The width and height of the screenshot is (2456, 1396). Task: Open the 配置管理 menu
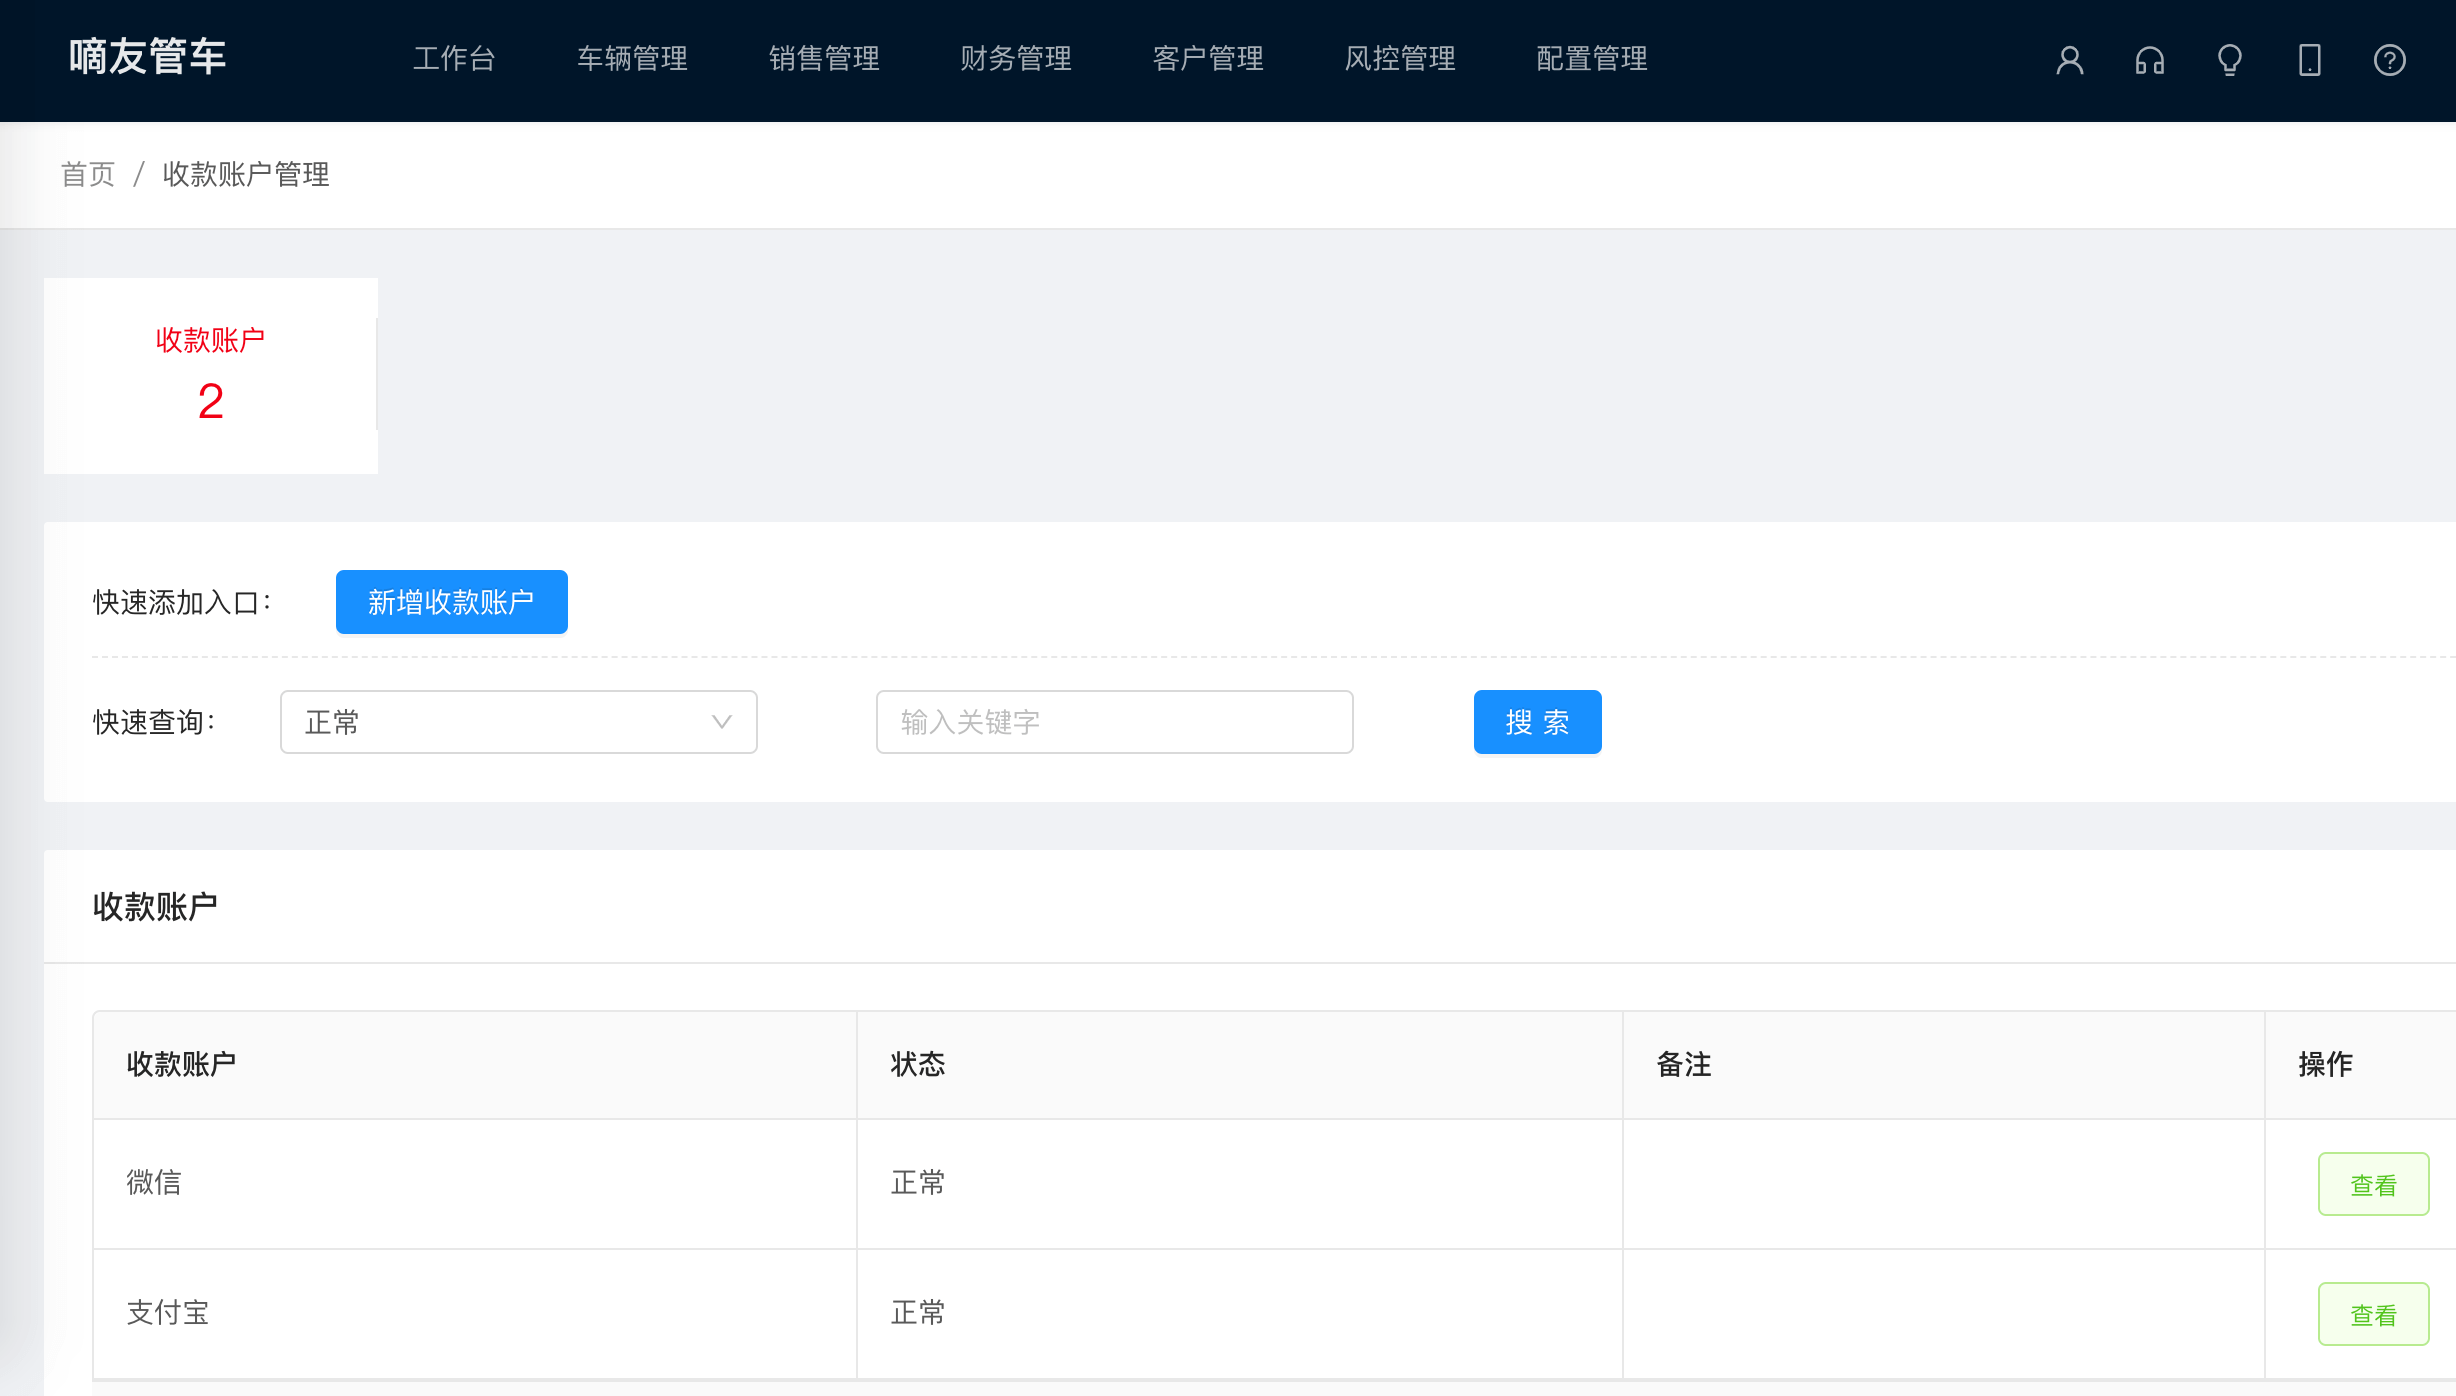click(x=1592, y=59)
